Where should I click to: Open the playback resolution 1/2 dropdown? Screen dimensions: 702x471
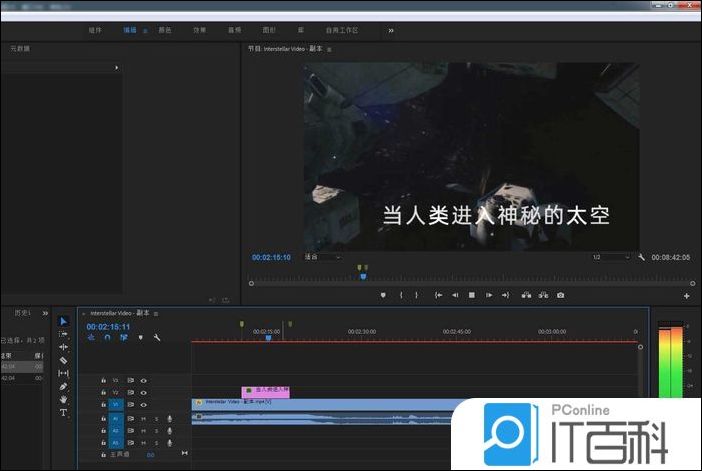click(x=610, y=257)
